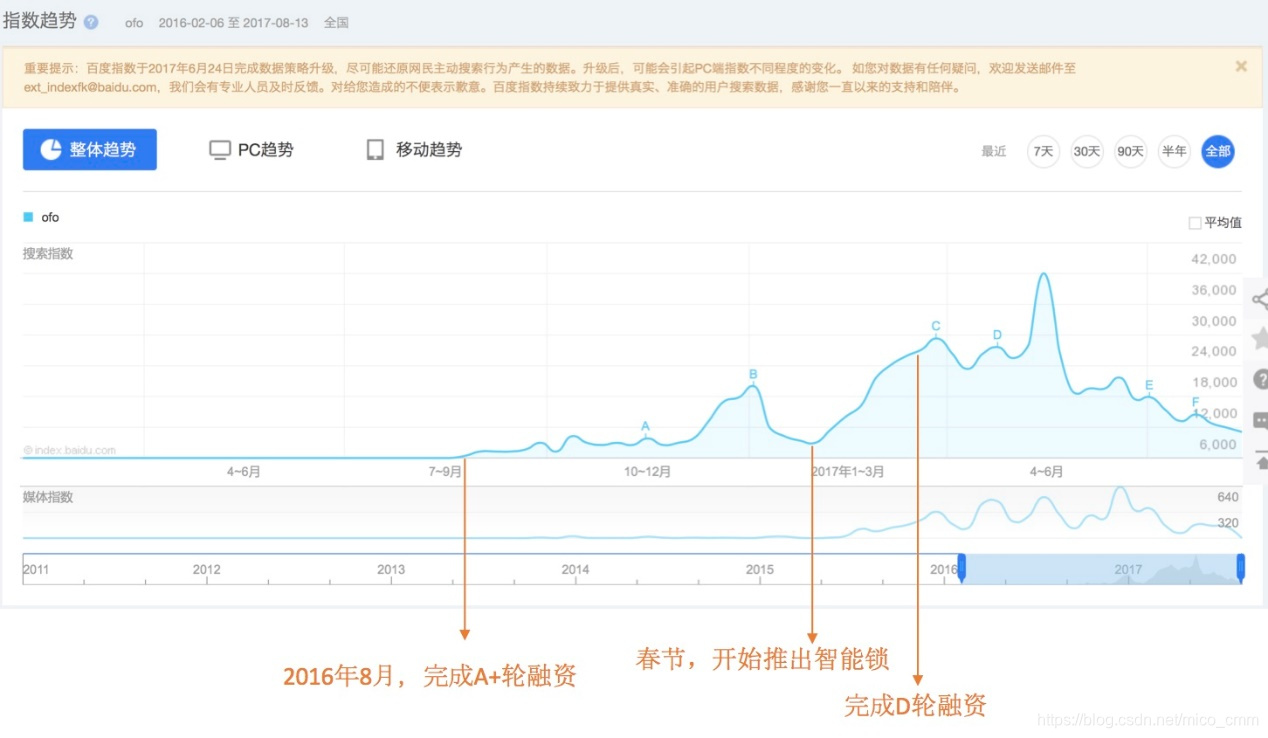
Task: Click news marker D on the chart
Action: coord(997,335)
